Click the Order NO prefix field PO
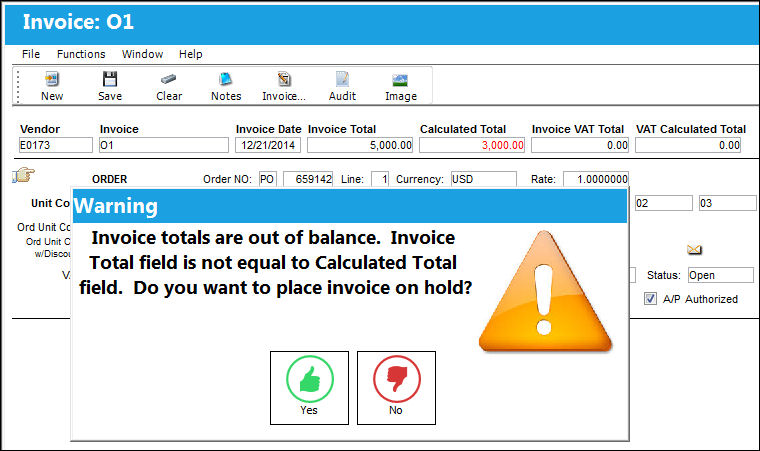This screenshot has height=451, width=760. (x=267, y=179)
